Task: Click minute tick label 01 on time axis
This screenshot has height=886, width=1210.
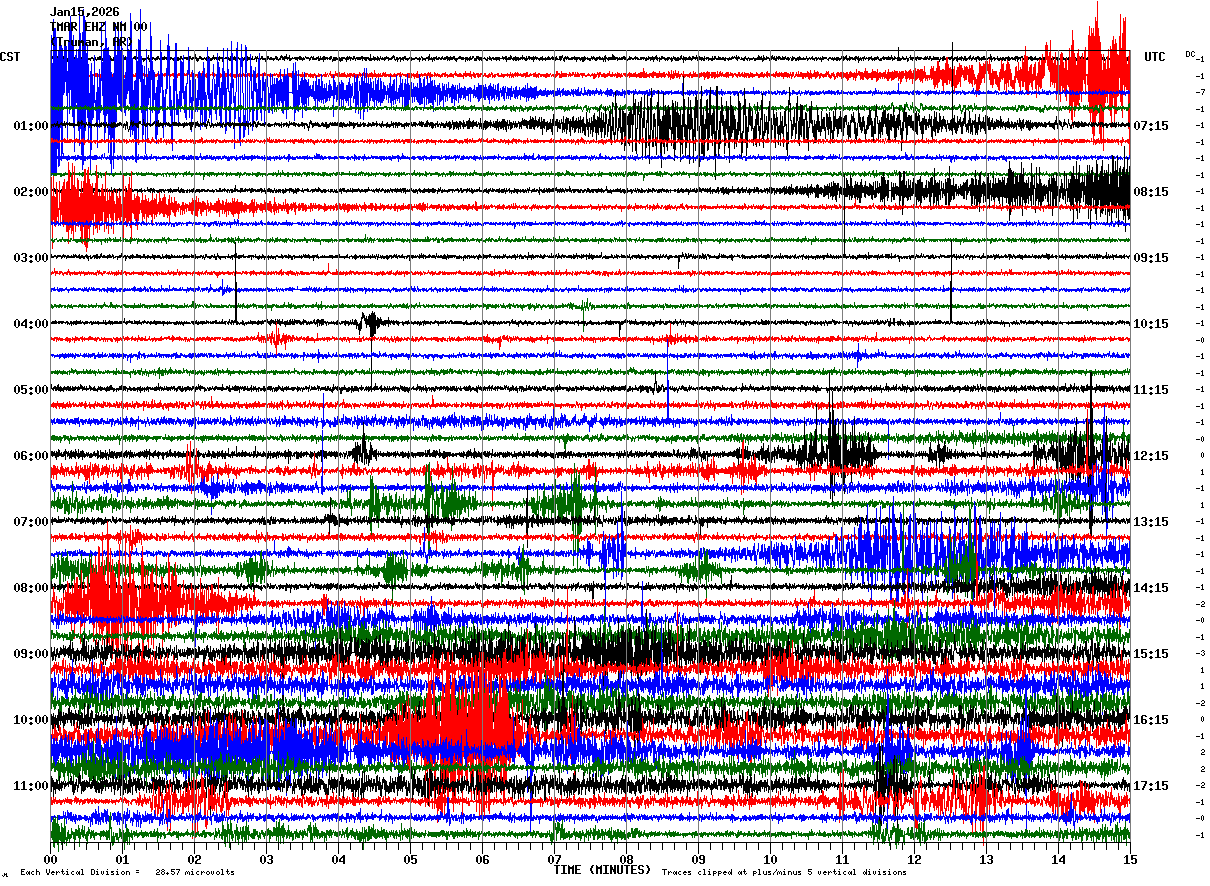Action: tap(123, 859)
